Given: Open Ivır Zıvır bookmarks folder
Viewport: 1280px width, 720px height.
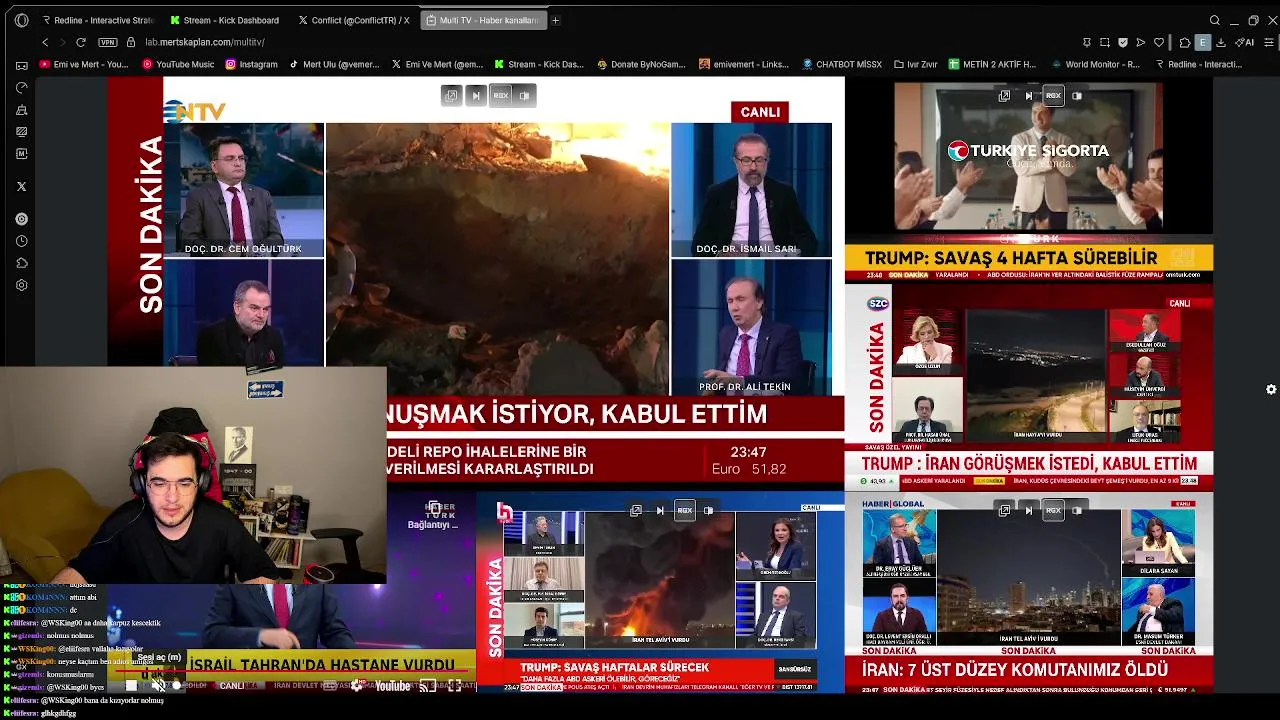Looking at the screenshot, I should pyautogui.click(x=915, y=64).
